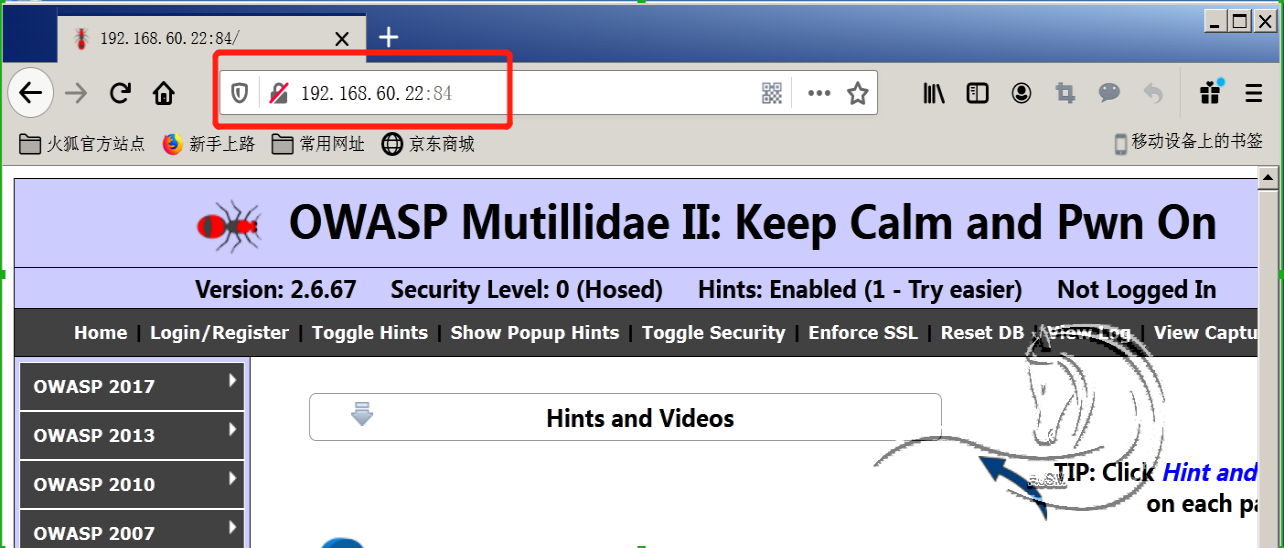Expand the OWASP 2010 menu
Screen dimensions: 1284x548
132,484
